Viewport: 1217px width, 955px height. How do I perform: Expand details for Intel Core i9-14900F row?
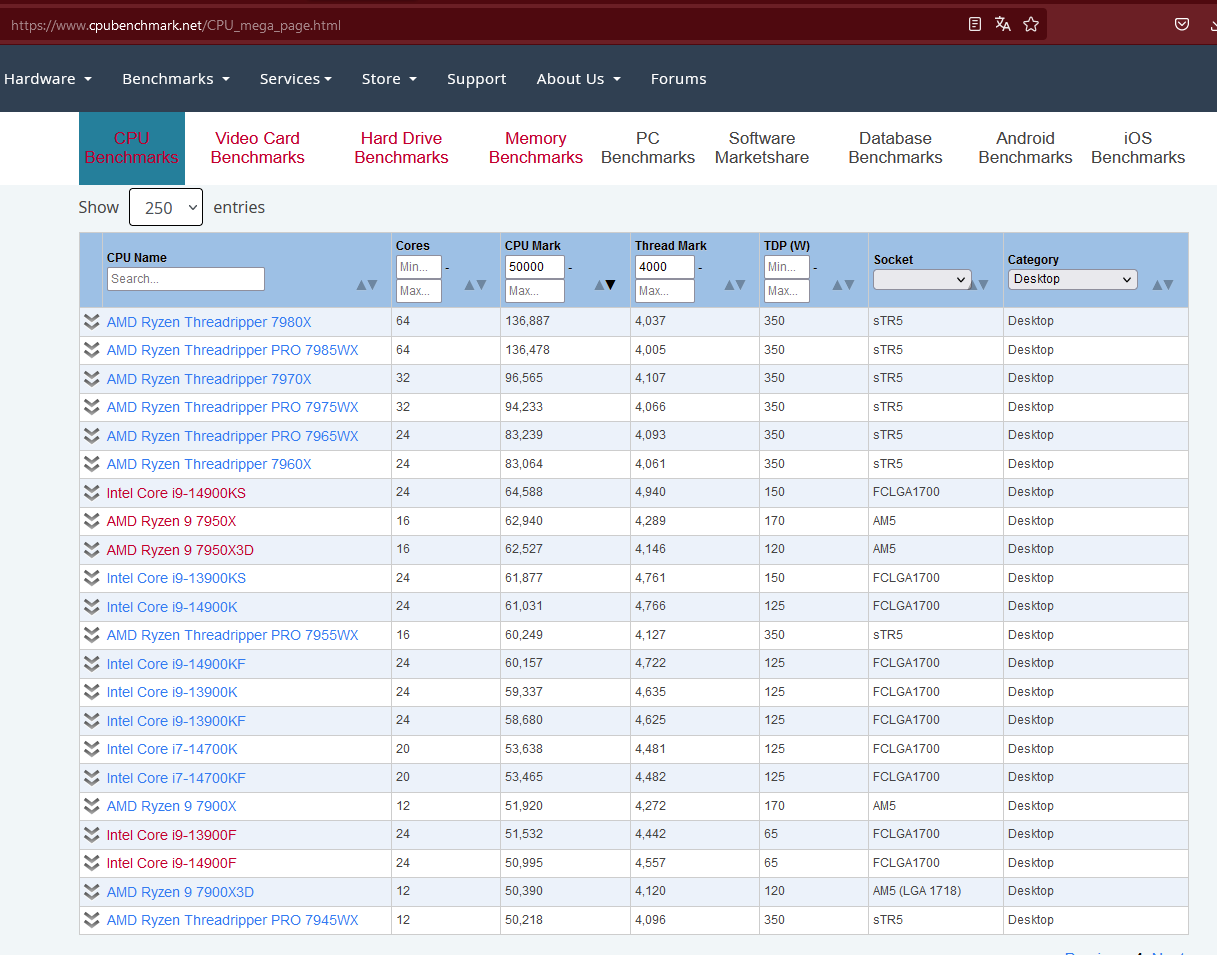coord(92,863)
